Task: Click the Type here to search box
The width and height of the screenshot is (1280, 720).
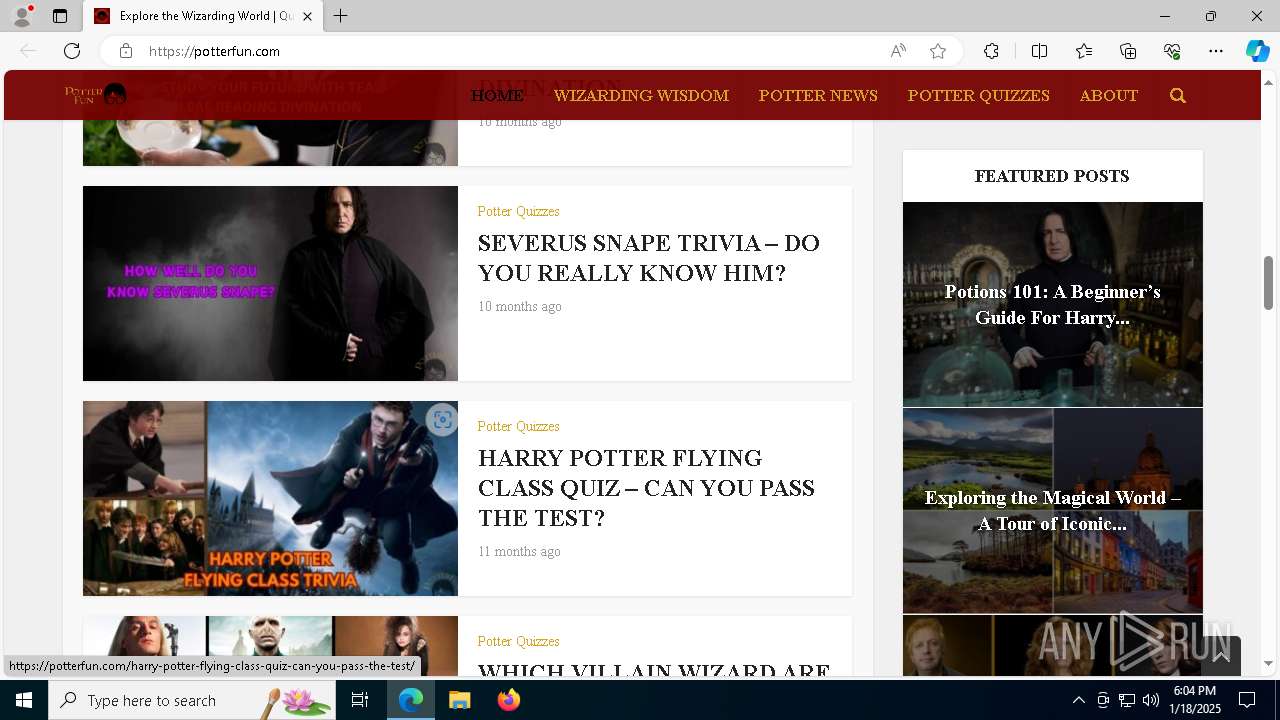Action: click(192, 700)
